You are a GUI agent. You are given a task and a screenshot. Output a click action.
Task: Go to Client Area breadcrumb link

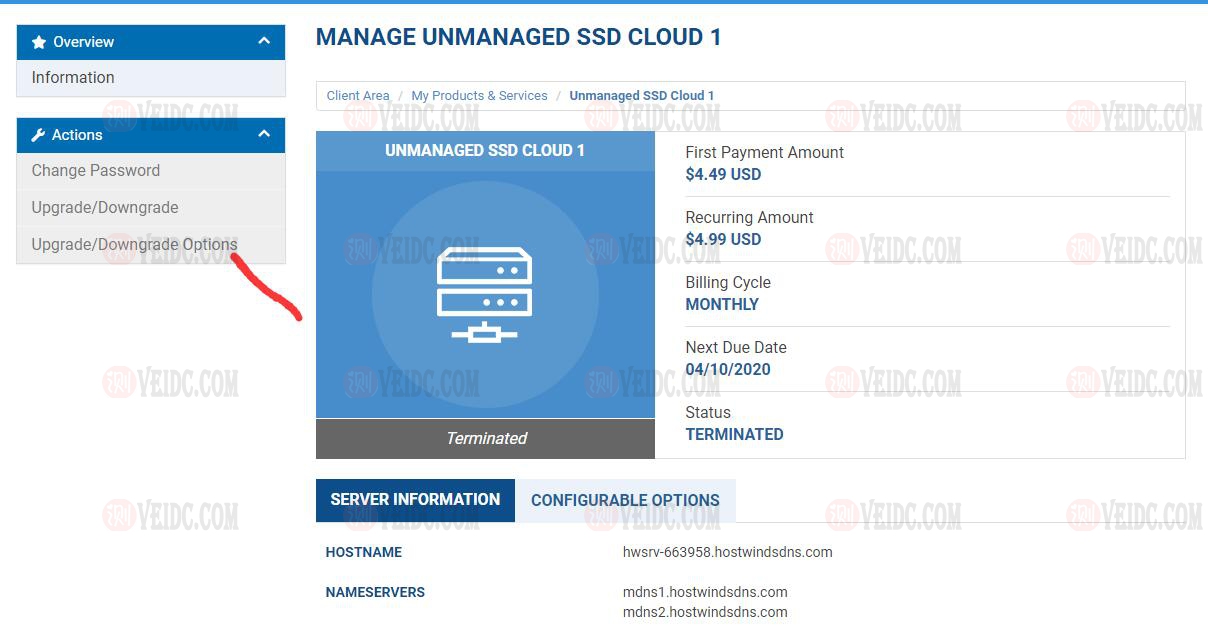(x=358, y=96)
